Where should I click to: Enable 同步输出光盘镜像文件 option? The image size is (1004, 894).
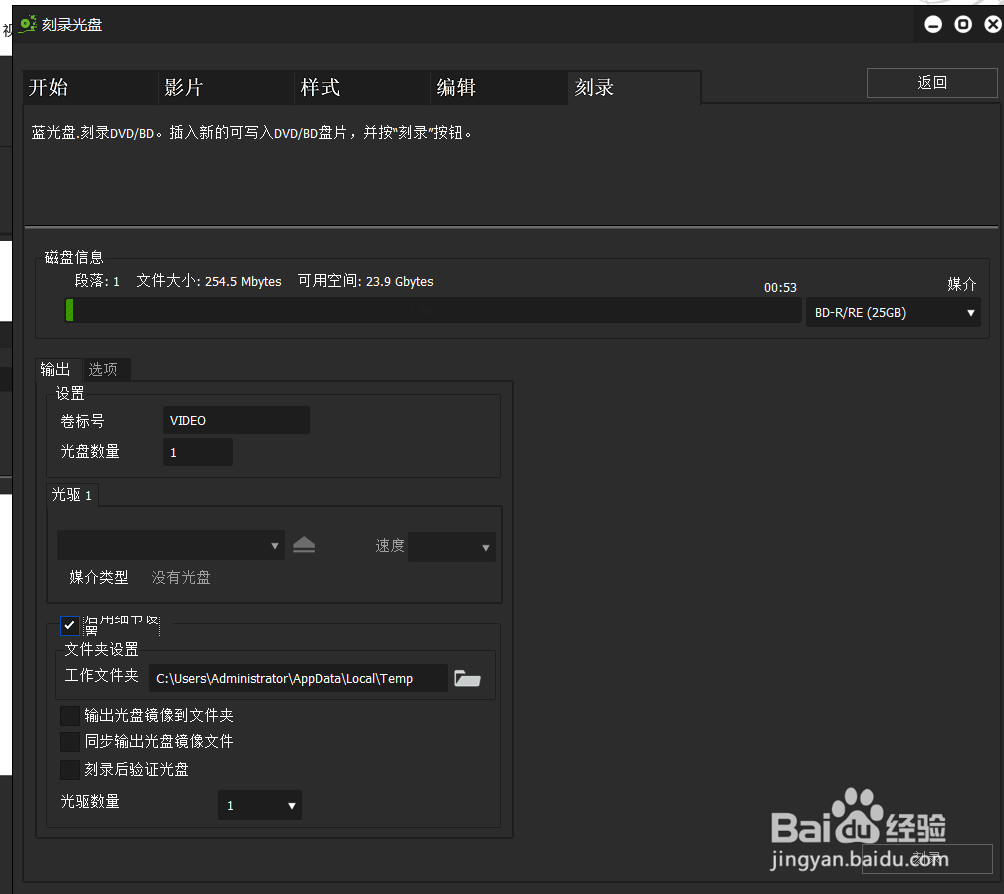point(69,742)
